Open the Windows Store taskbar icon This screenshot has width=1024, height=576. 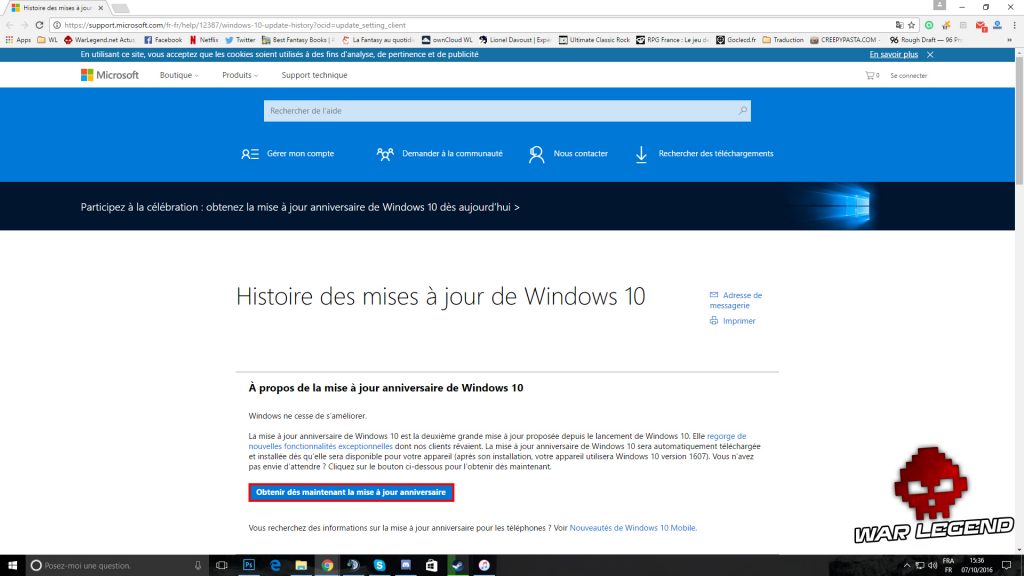[432, 565]
